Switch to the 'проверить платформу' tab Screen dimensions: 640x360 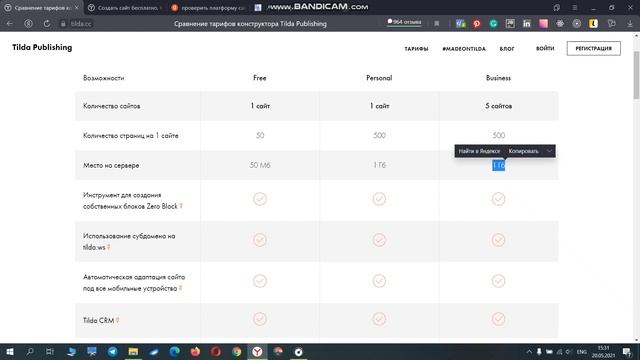coord(208,8)
